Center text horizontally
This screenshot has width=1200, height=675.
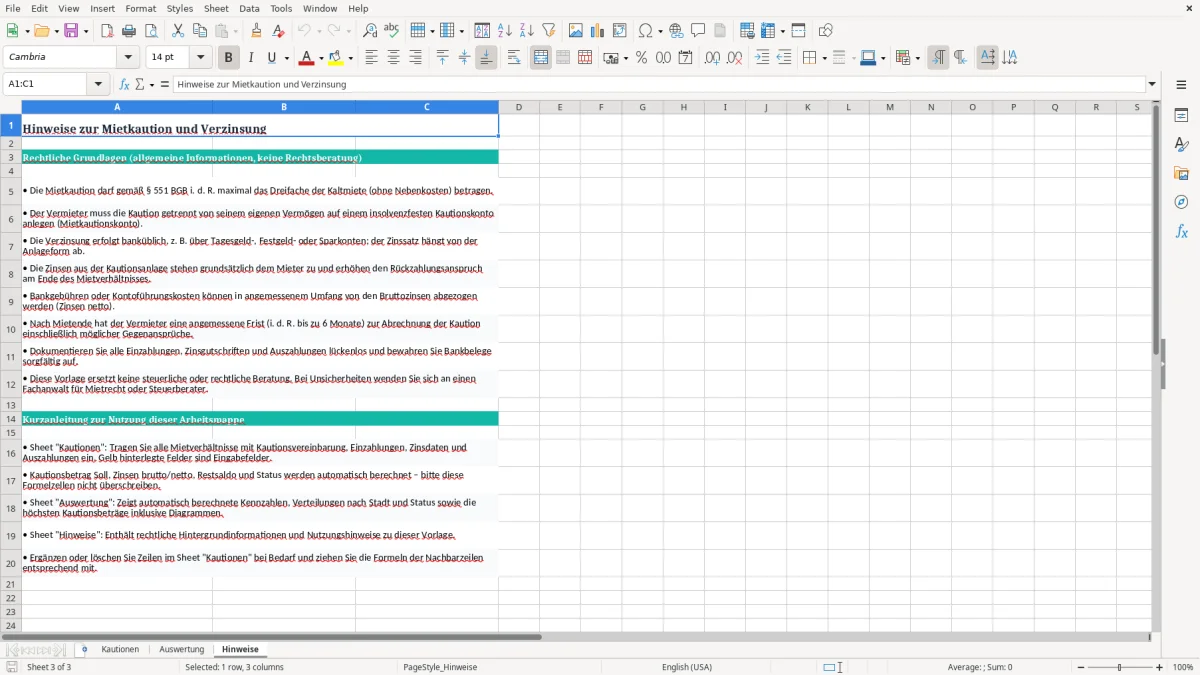394,58
